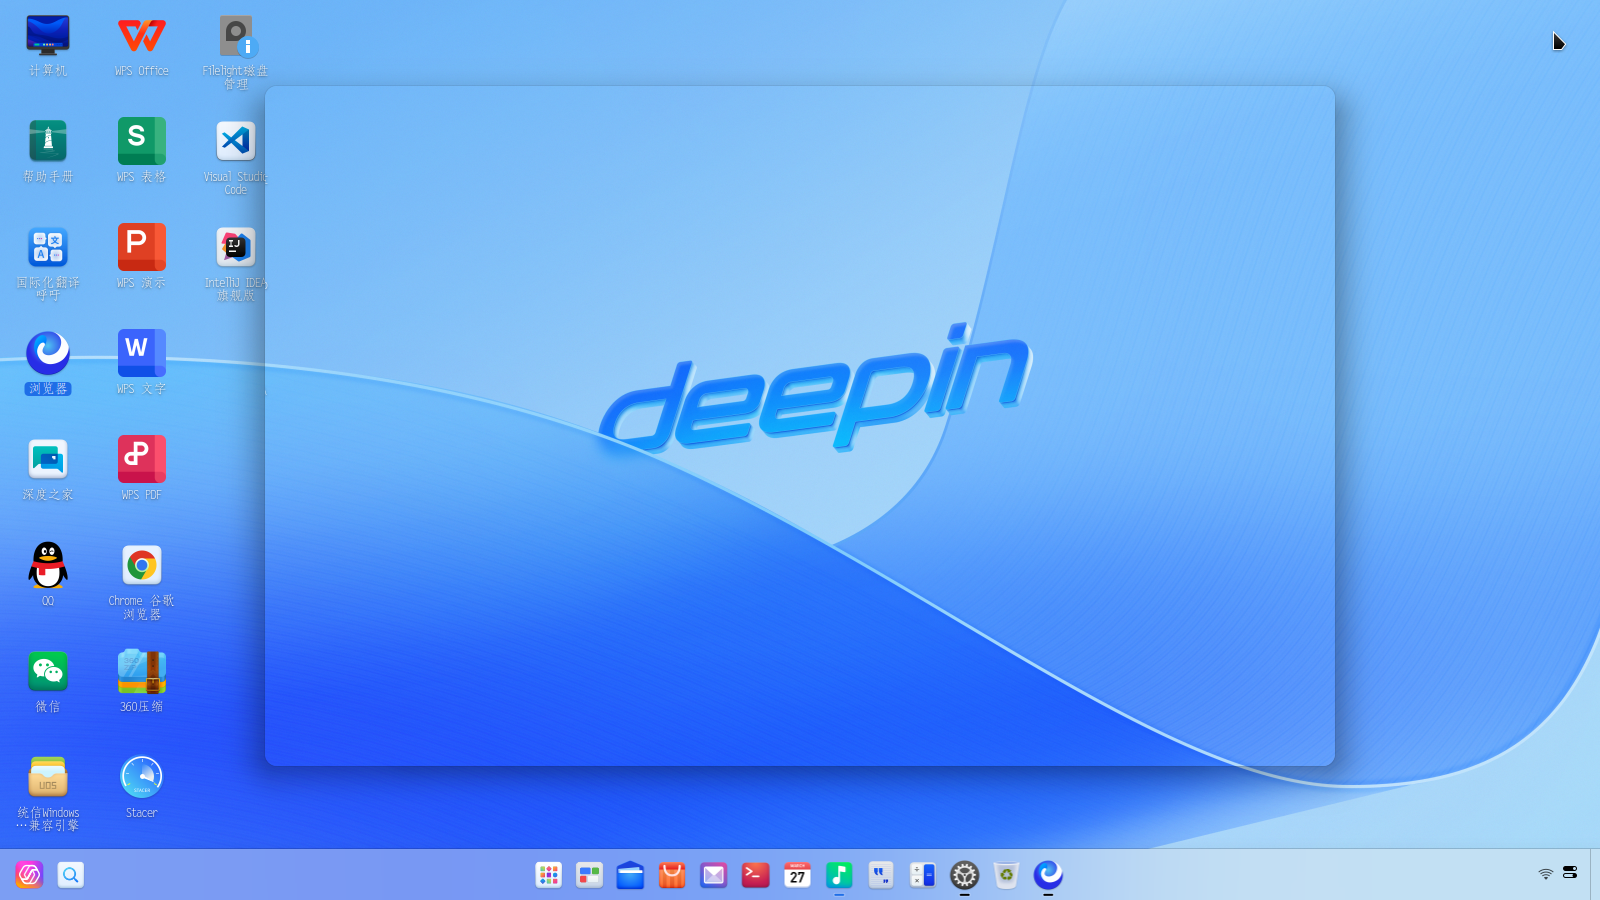The height and width of the screenshot is (900, 1600).
Task: Select the WPS 演示 desktop icon
Action: (142, 247)
